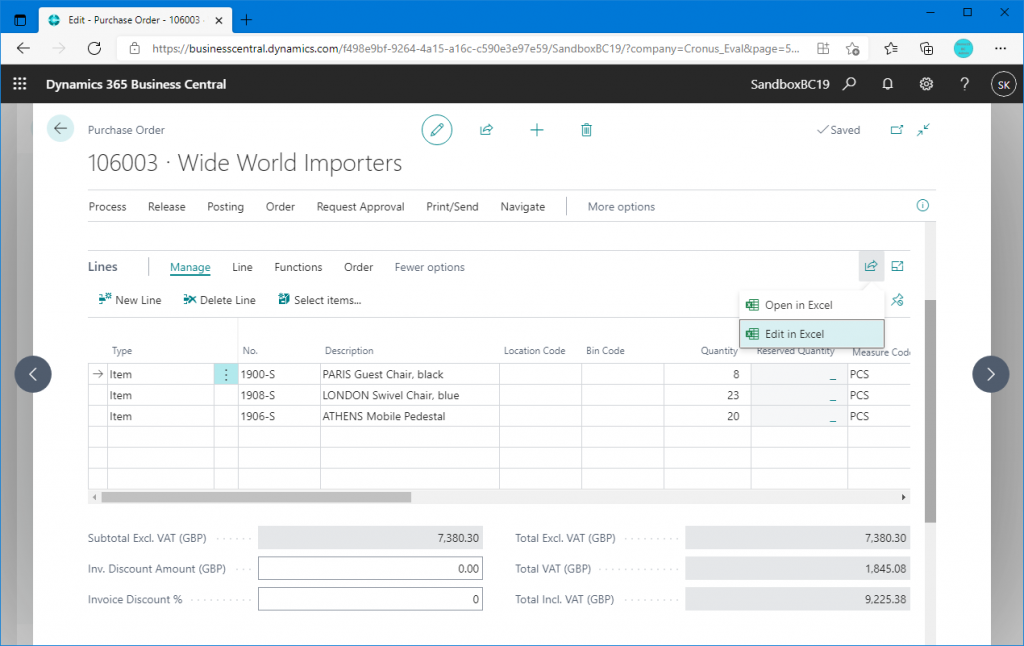This screenshot has width=1024, height=646.
Task: Go back using the Purchase Order back arrow
Action: (60, 129)
